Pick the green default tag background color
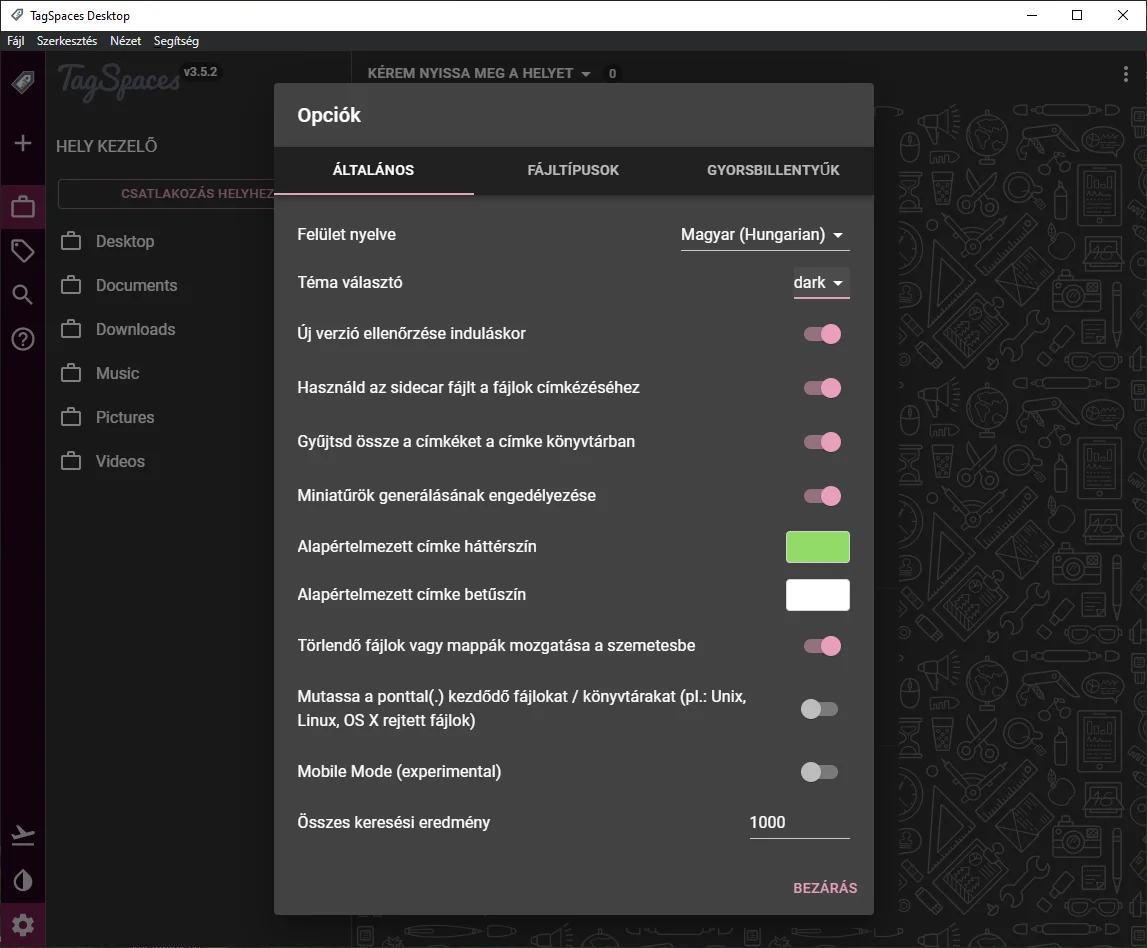Viewport: 1147px width, 948px height. tap(818, 547)
